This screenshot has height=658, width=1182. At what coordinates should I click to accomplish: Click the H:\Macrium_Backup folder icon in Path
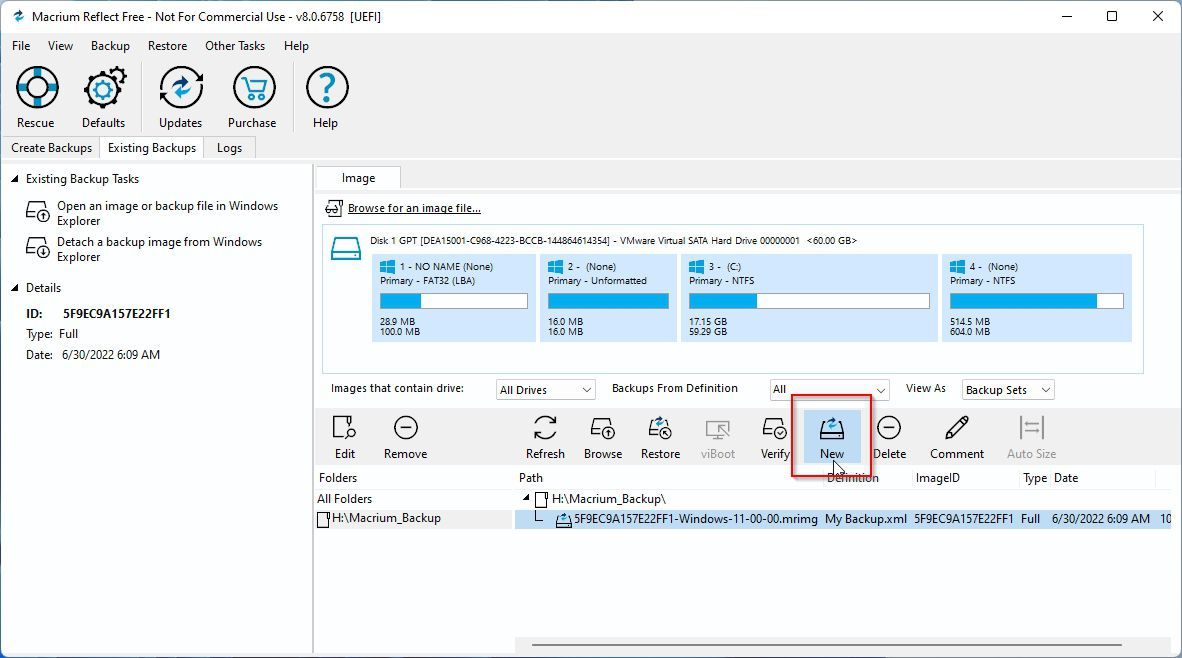point(541,499)
